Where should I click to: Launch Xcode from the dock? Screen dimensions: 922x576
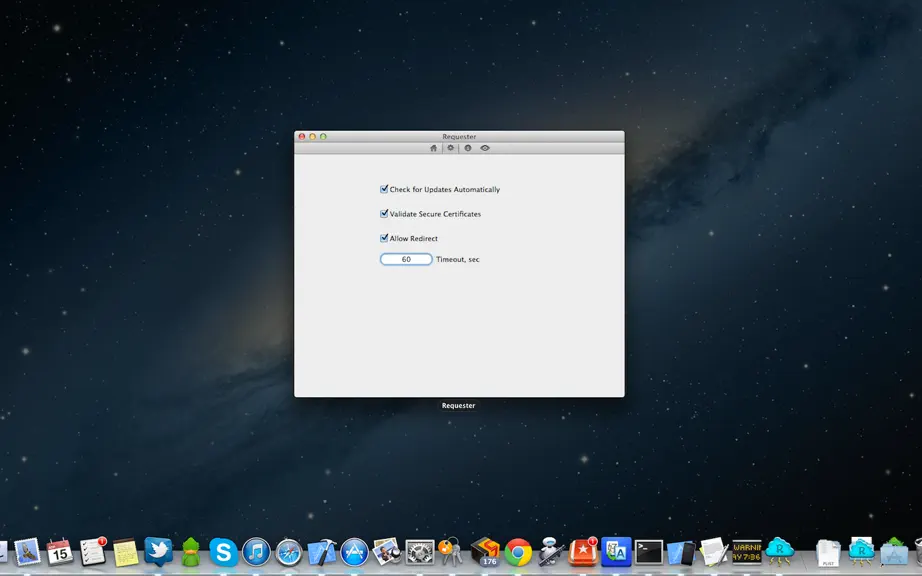point(322,552)
